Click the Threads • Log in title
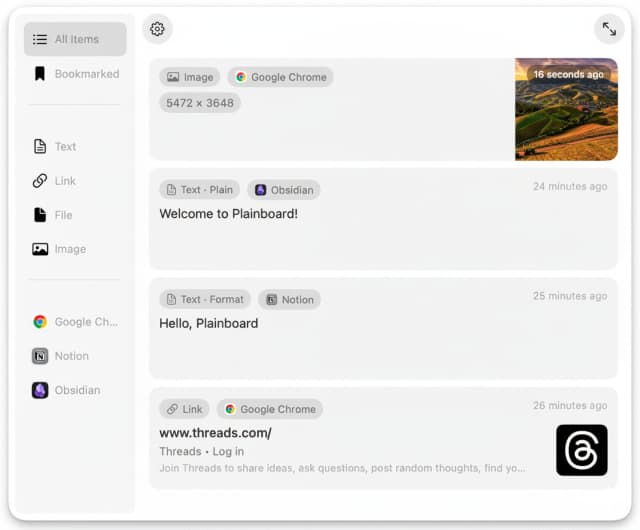Viewport: 640px width, 530px height. [x=202, y=452]
